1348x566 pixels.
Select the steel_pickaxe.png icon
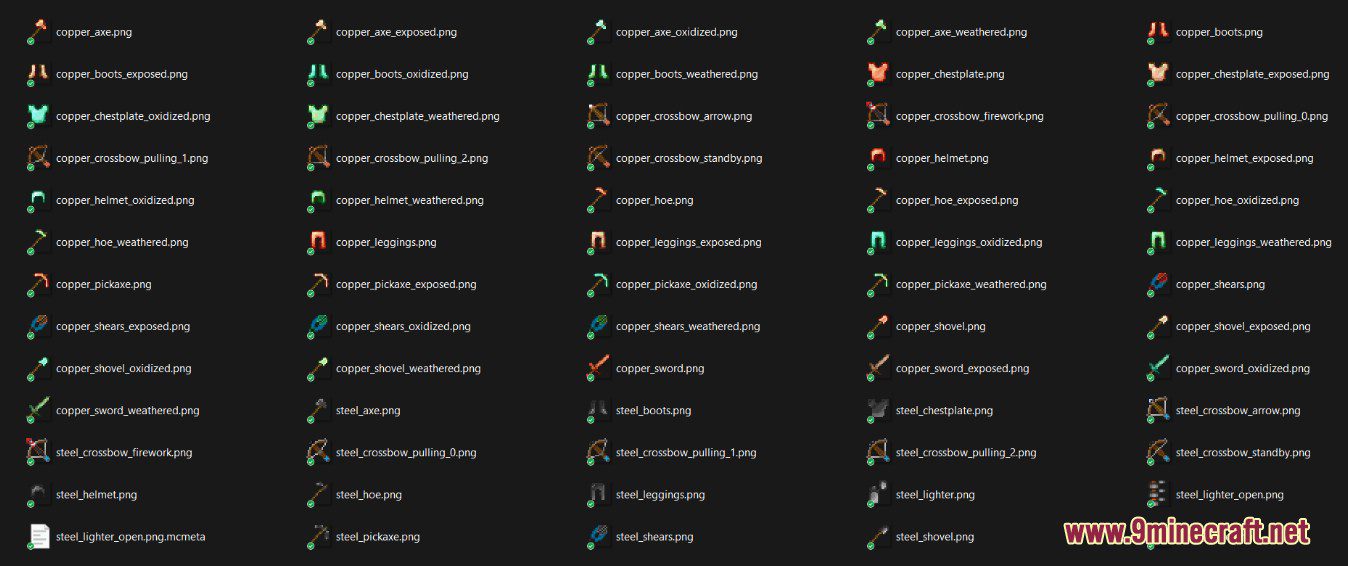318,536
